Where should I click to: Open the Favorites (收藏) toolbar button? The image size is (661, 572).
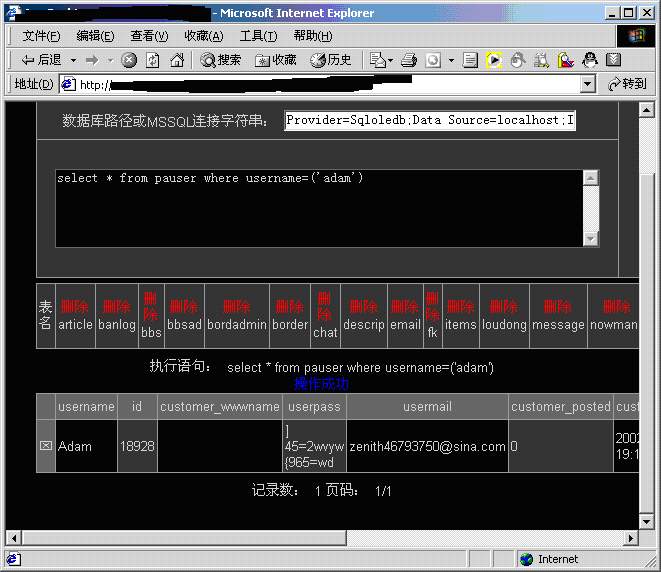point(276,60)
